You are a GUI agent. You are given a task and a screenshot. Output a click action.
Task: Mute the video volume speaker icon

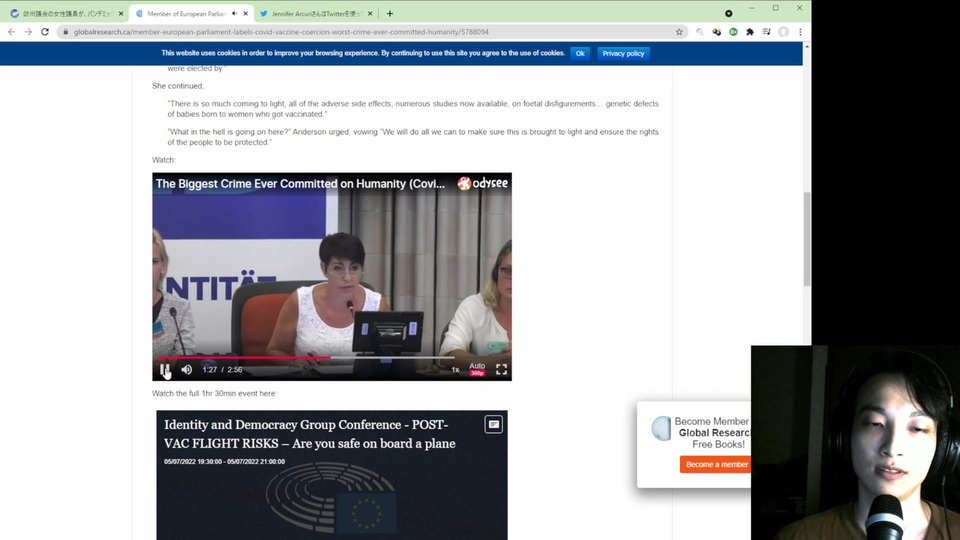(187, 369)
